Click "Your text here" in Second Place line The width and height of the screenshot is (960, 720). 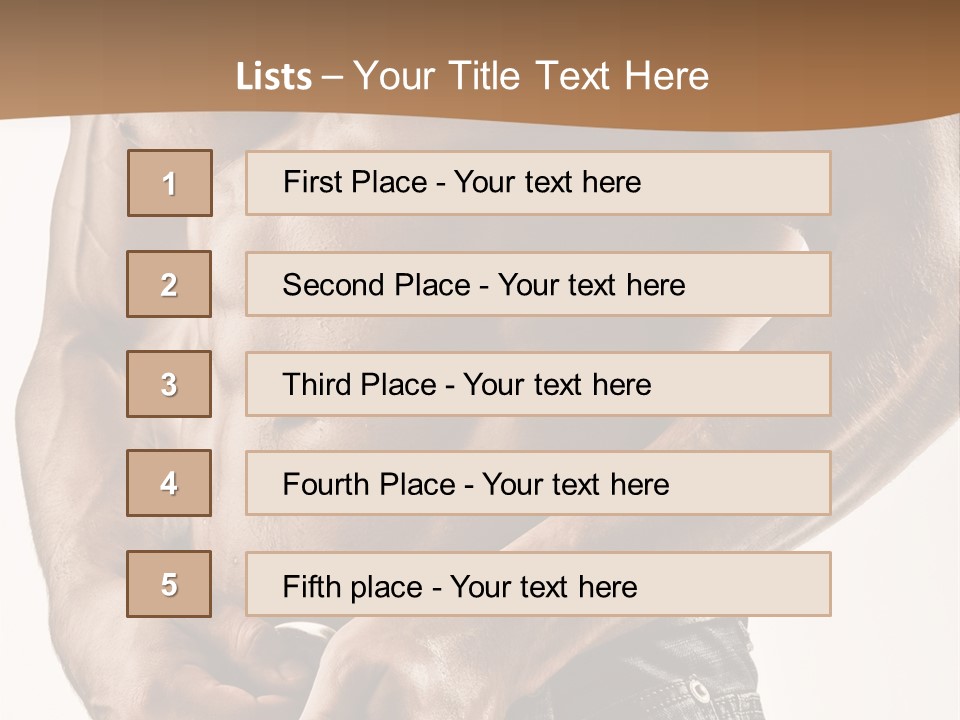[591, 285]
